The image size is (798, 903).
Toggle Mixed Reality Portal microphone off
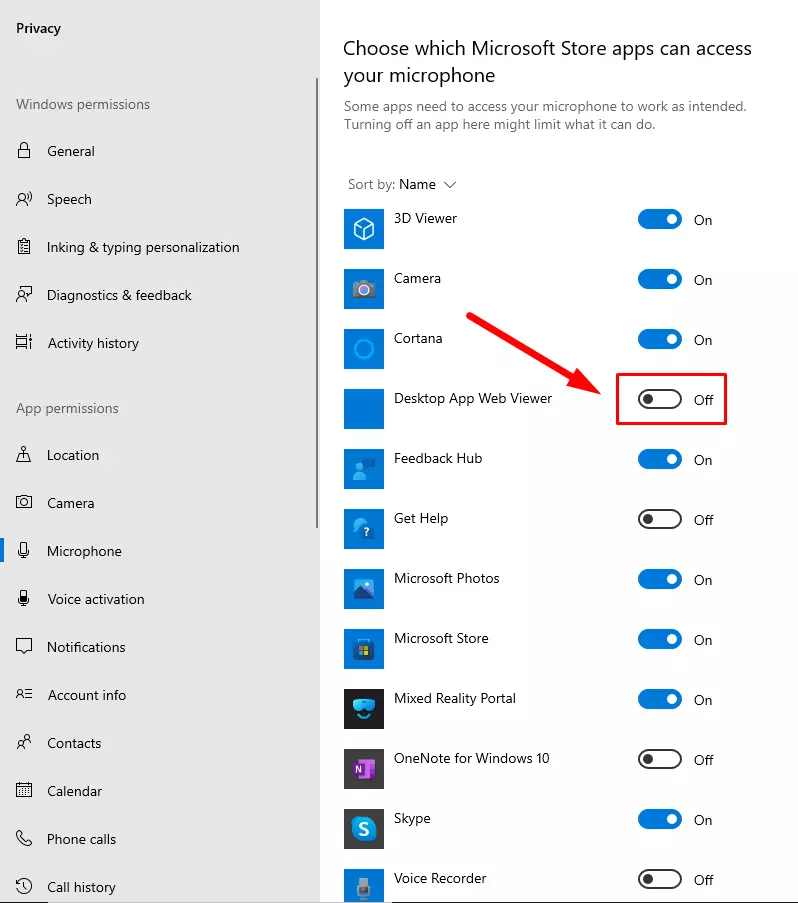660,699
